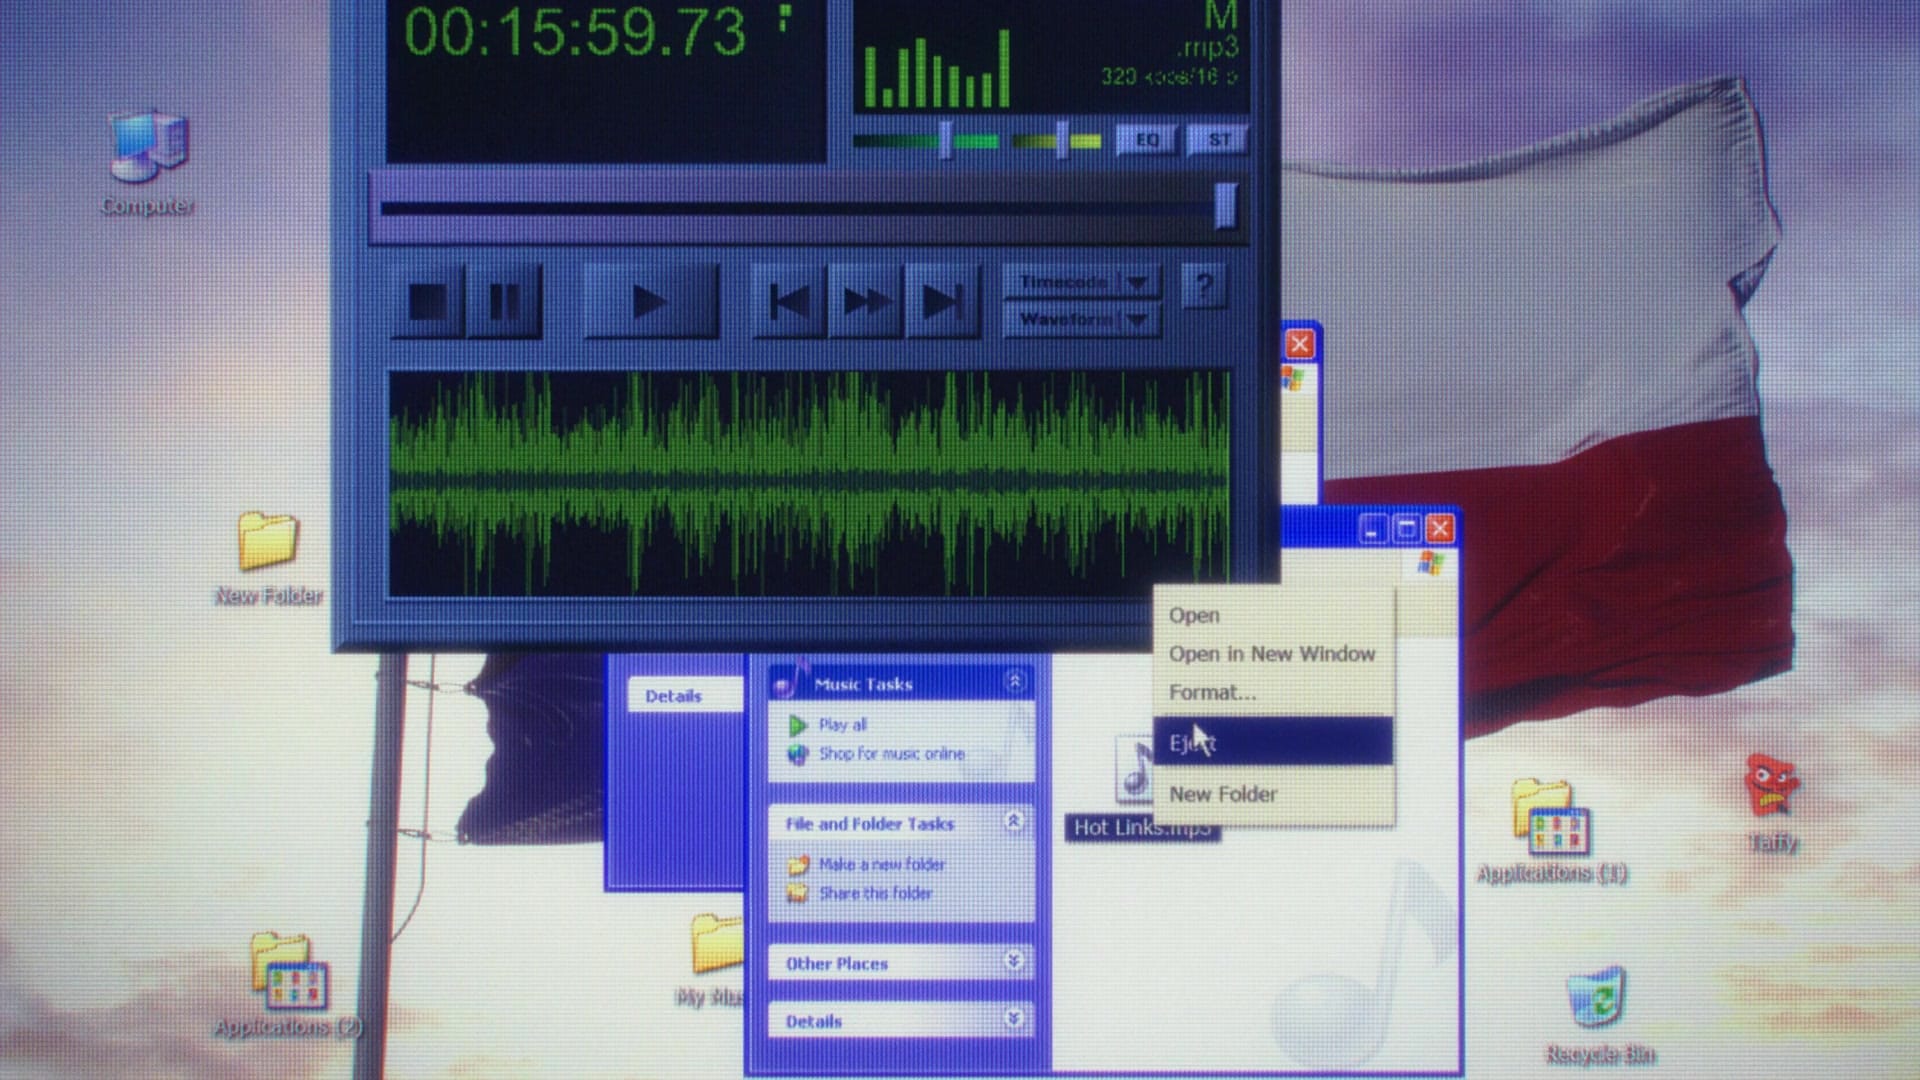This screenshot has height=1080, width=1920.
Task: Close the music folder window
Action: [x=1440, y=529]
